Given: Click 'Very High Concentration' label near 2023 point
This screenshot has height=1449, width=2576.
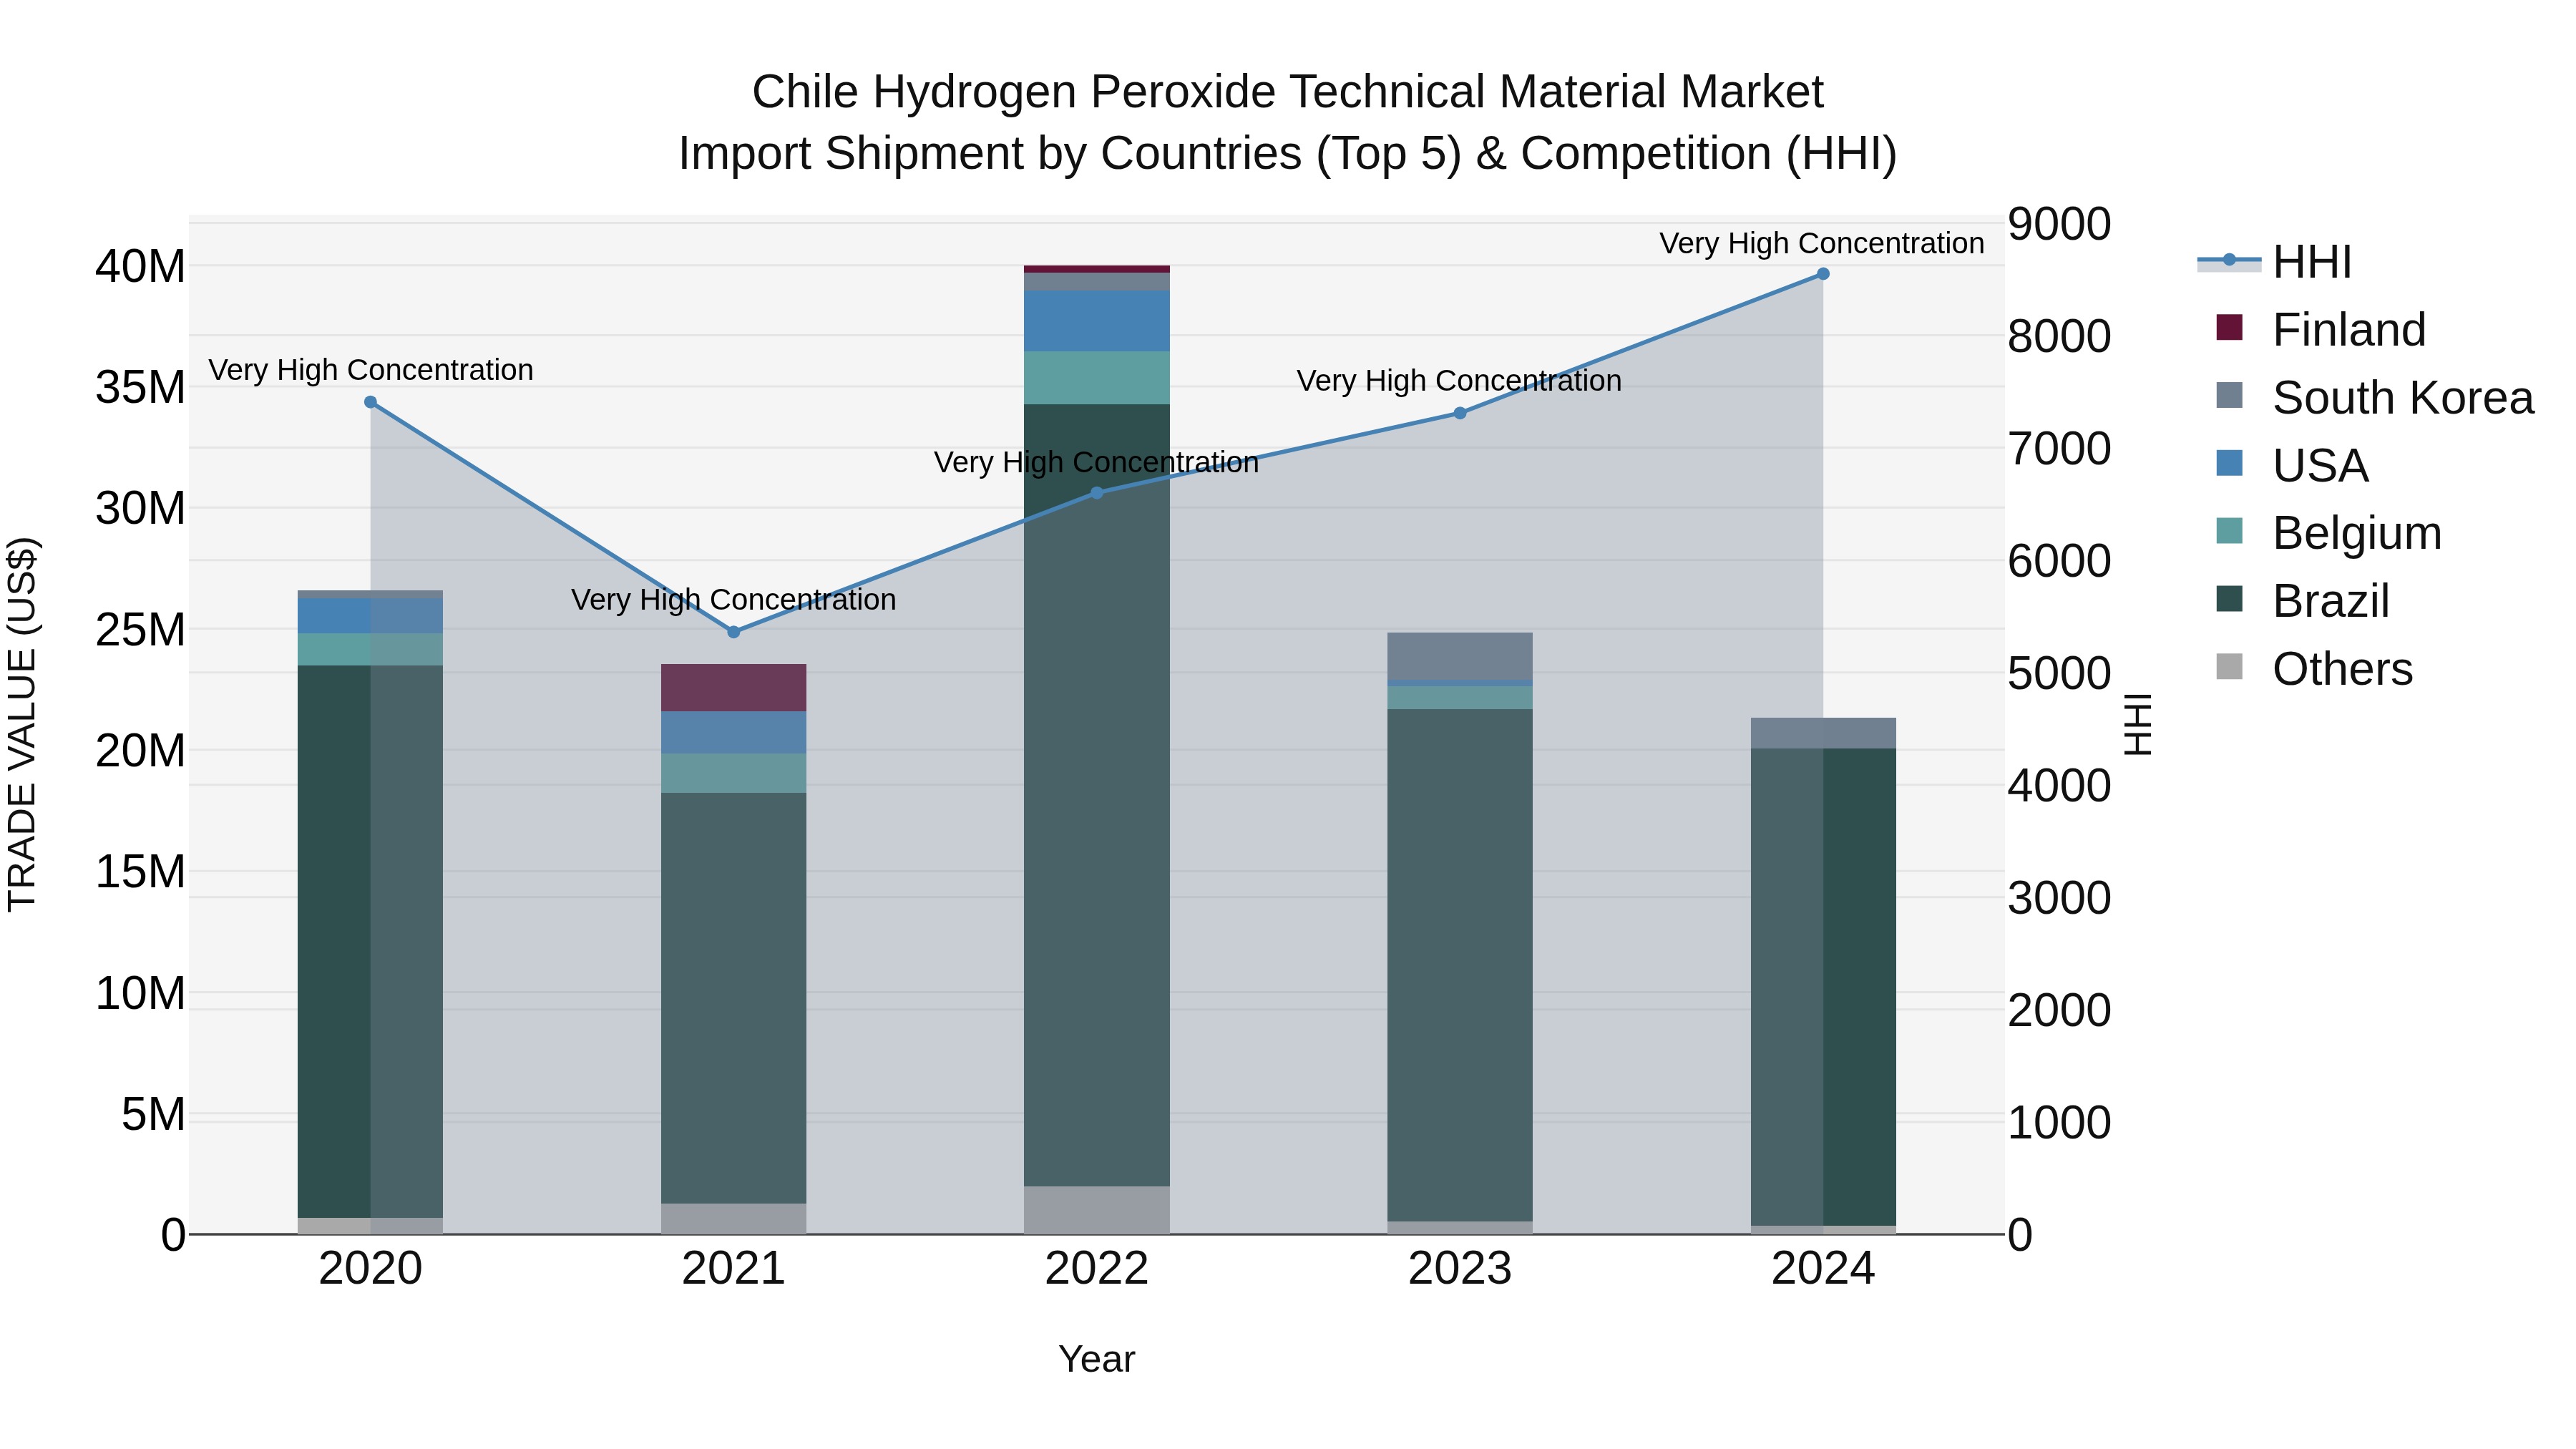Looking at the screenshot, I should (1459, 381).
